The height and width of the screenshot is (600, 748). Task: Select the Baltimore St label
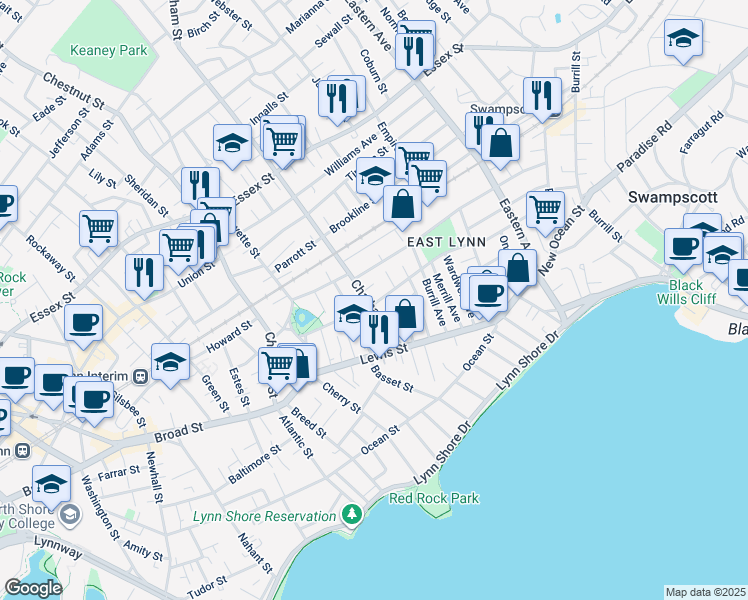click(255, 464)
